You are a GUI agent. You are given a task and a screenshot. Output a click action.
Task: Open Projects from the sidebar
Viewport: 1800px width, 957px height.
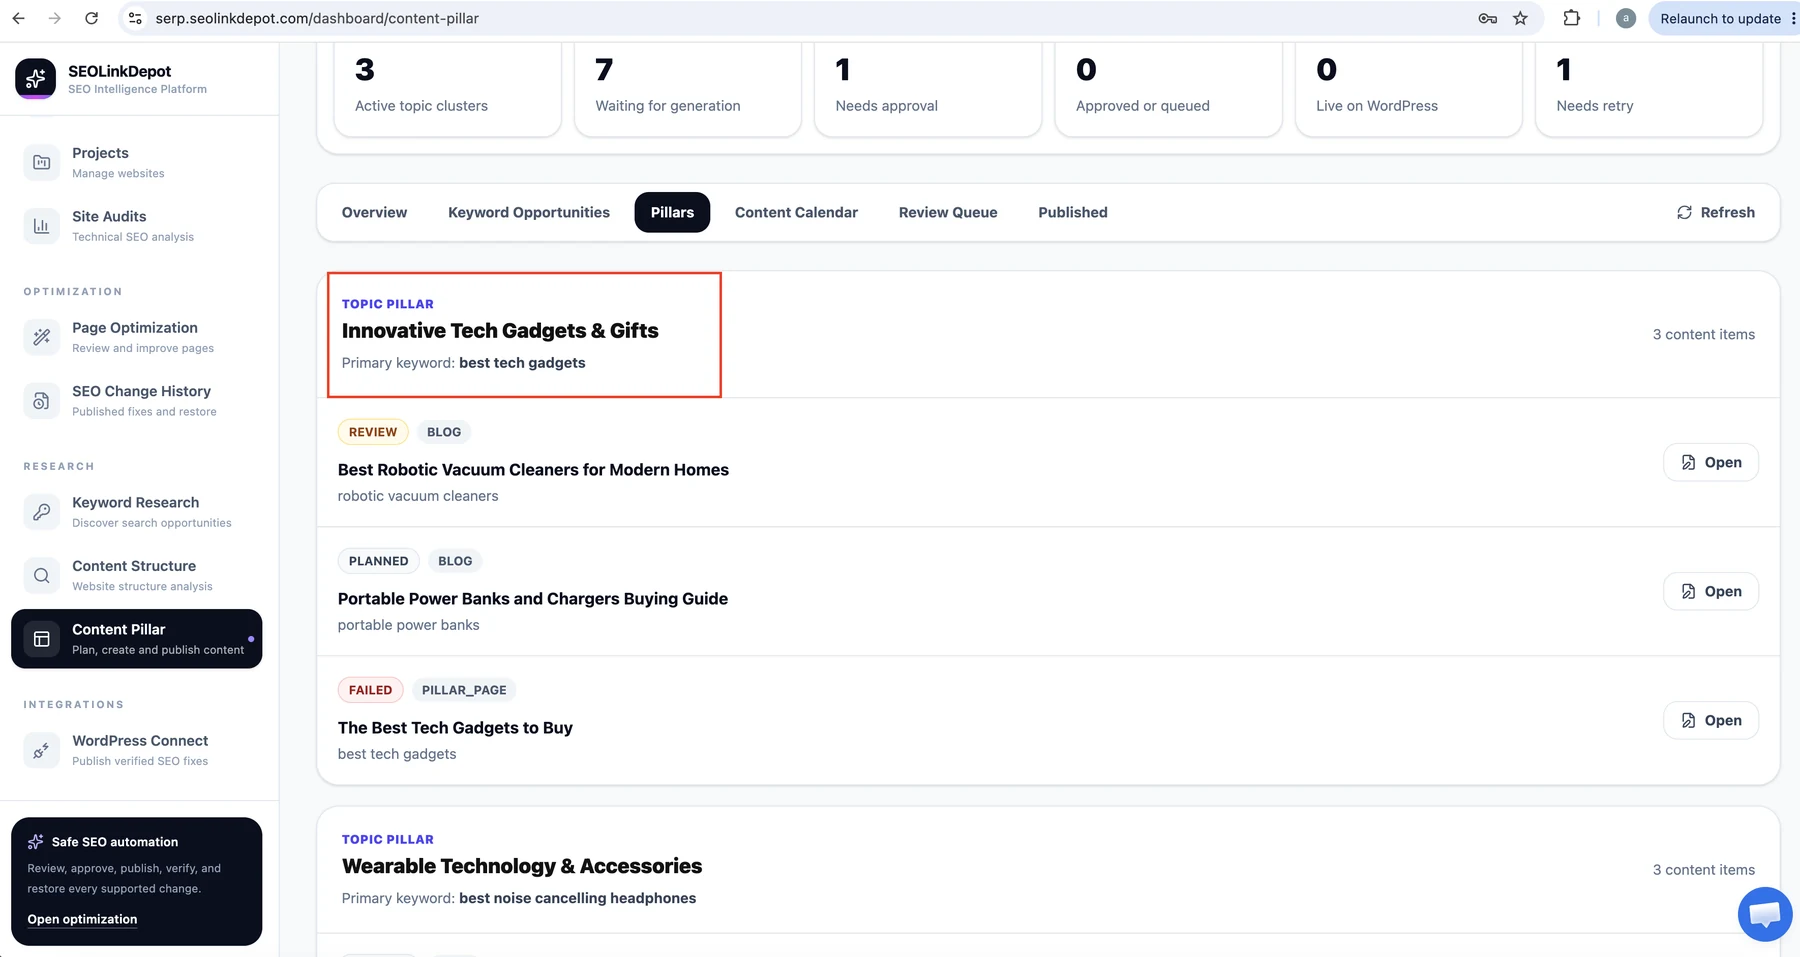(137, 162)
